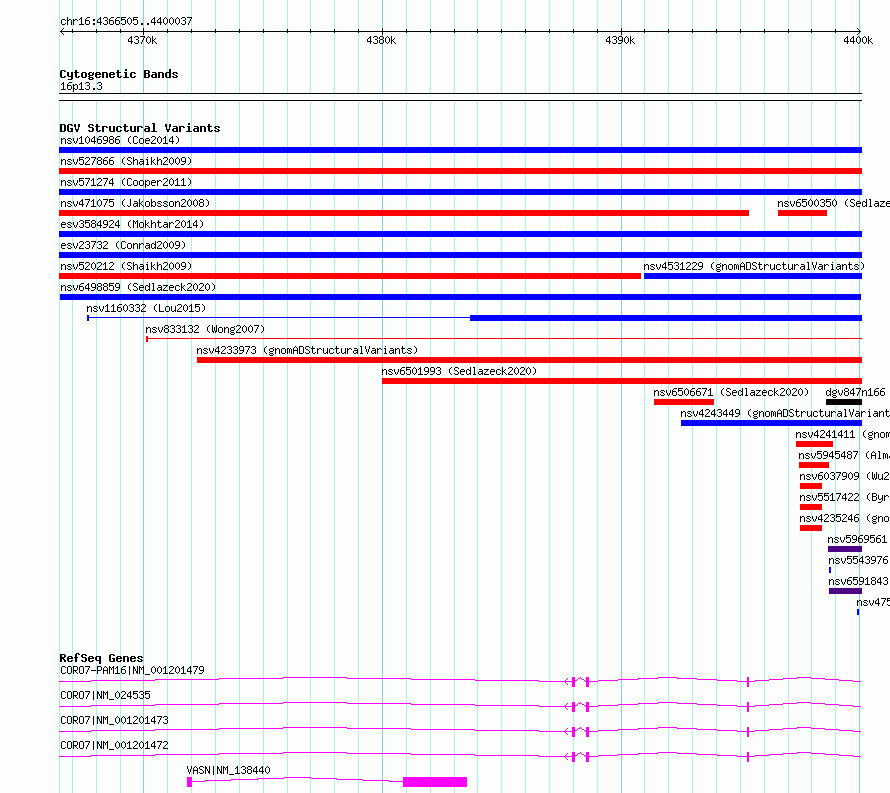The width and height of the screenshot is (890, 793).
Task: Click the nsv1046986 (Coe2014) variant label
Action: click(x=120, y=140)
